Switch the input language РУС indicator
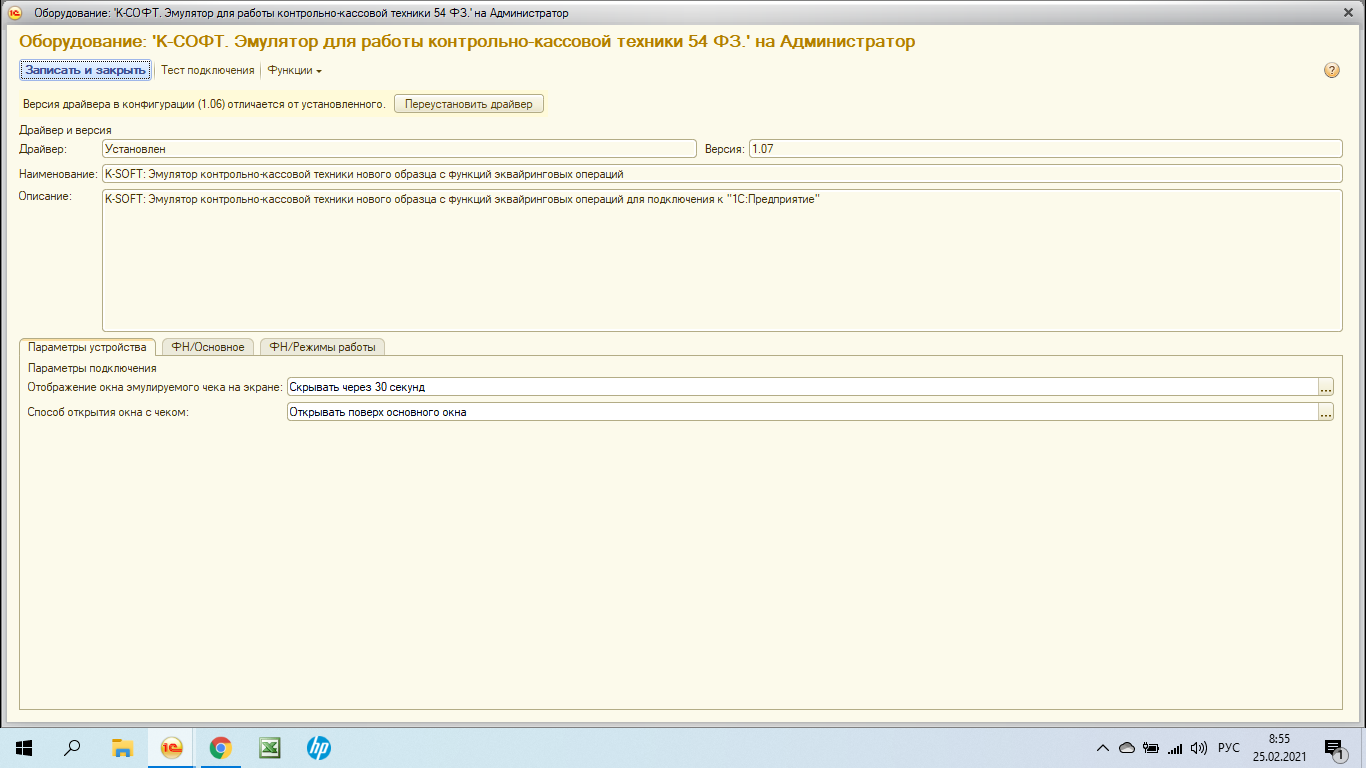The width and height of the screenshot is (1366, 768). click(1229, 748)
